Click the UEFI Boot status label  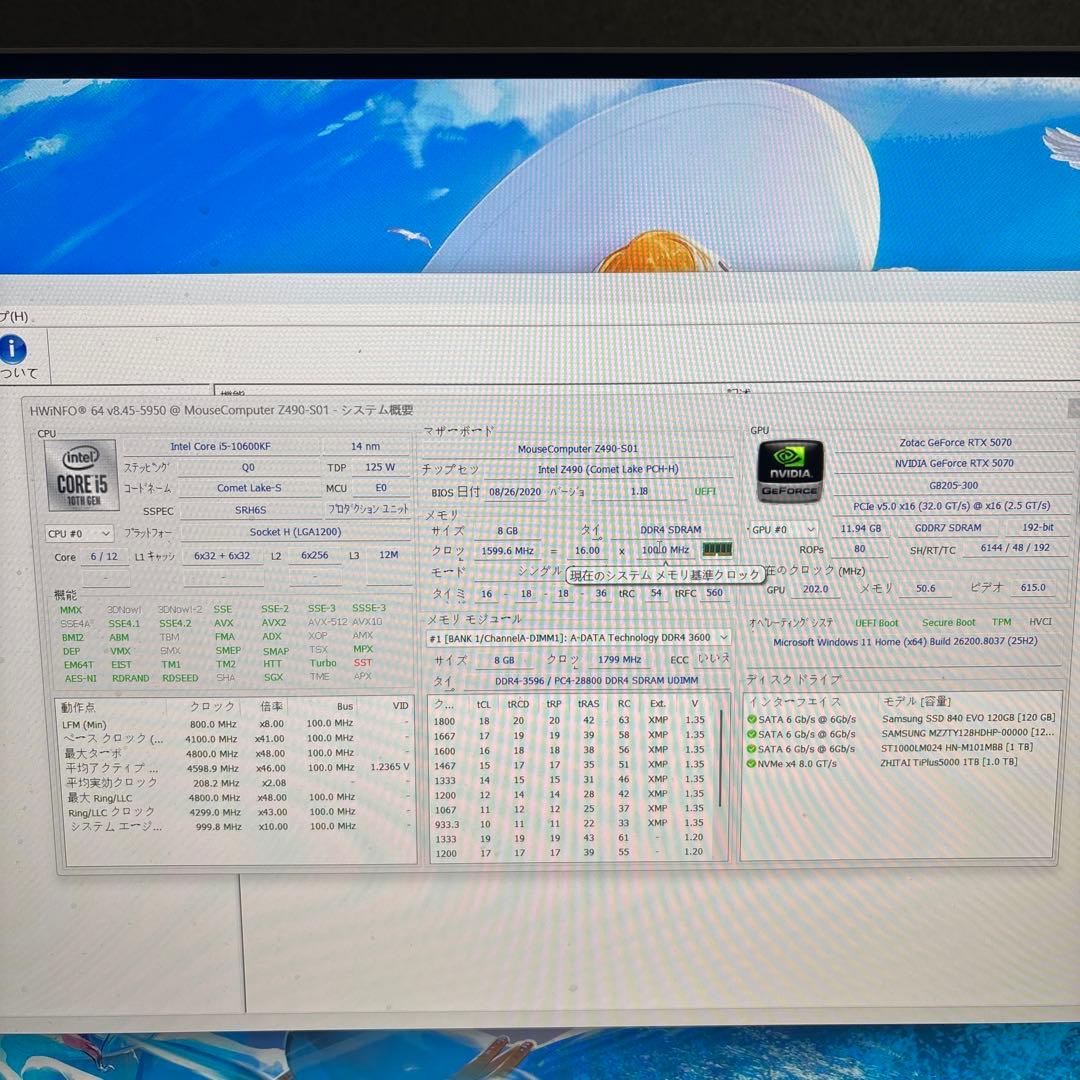[876, 623]
